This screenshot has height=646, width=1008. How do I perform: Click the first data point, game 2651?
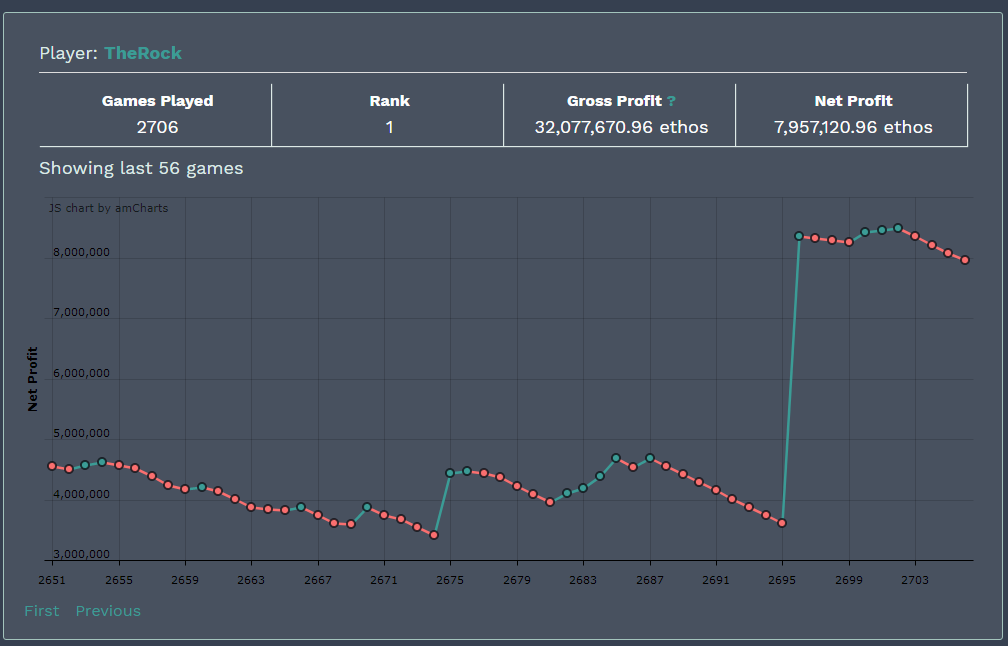52,466
